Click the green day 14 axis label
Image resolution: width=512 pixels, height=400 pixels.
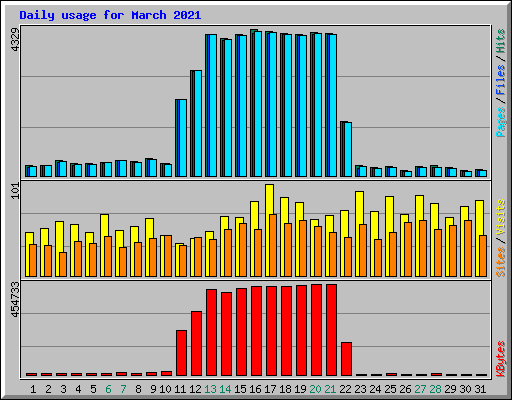(225, 389)
